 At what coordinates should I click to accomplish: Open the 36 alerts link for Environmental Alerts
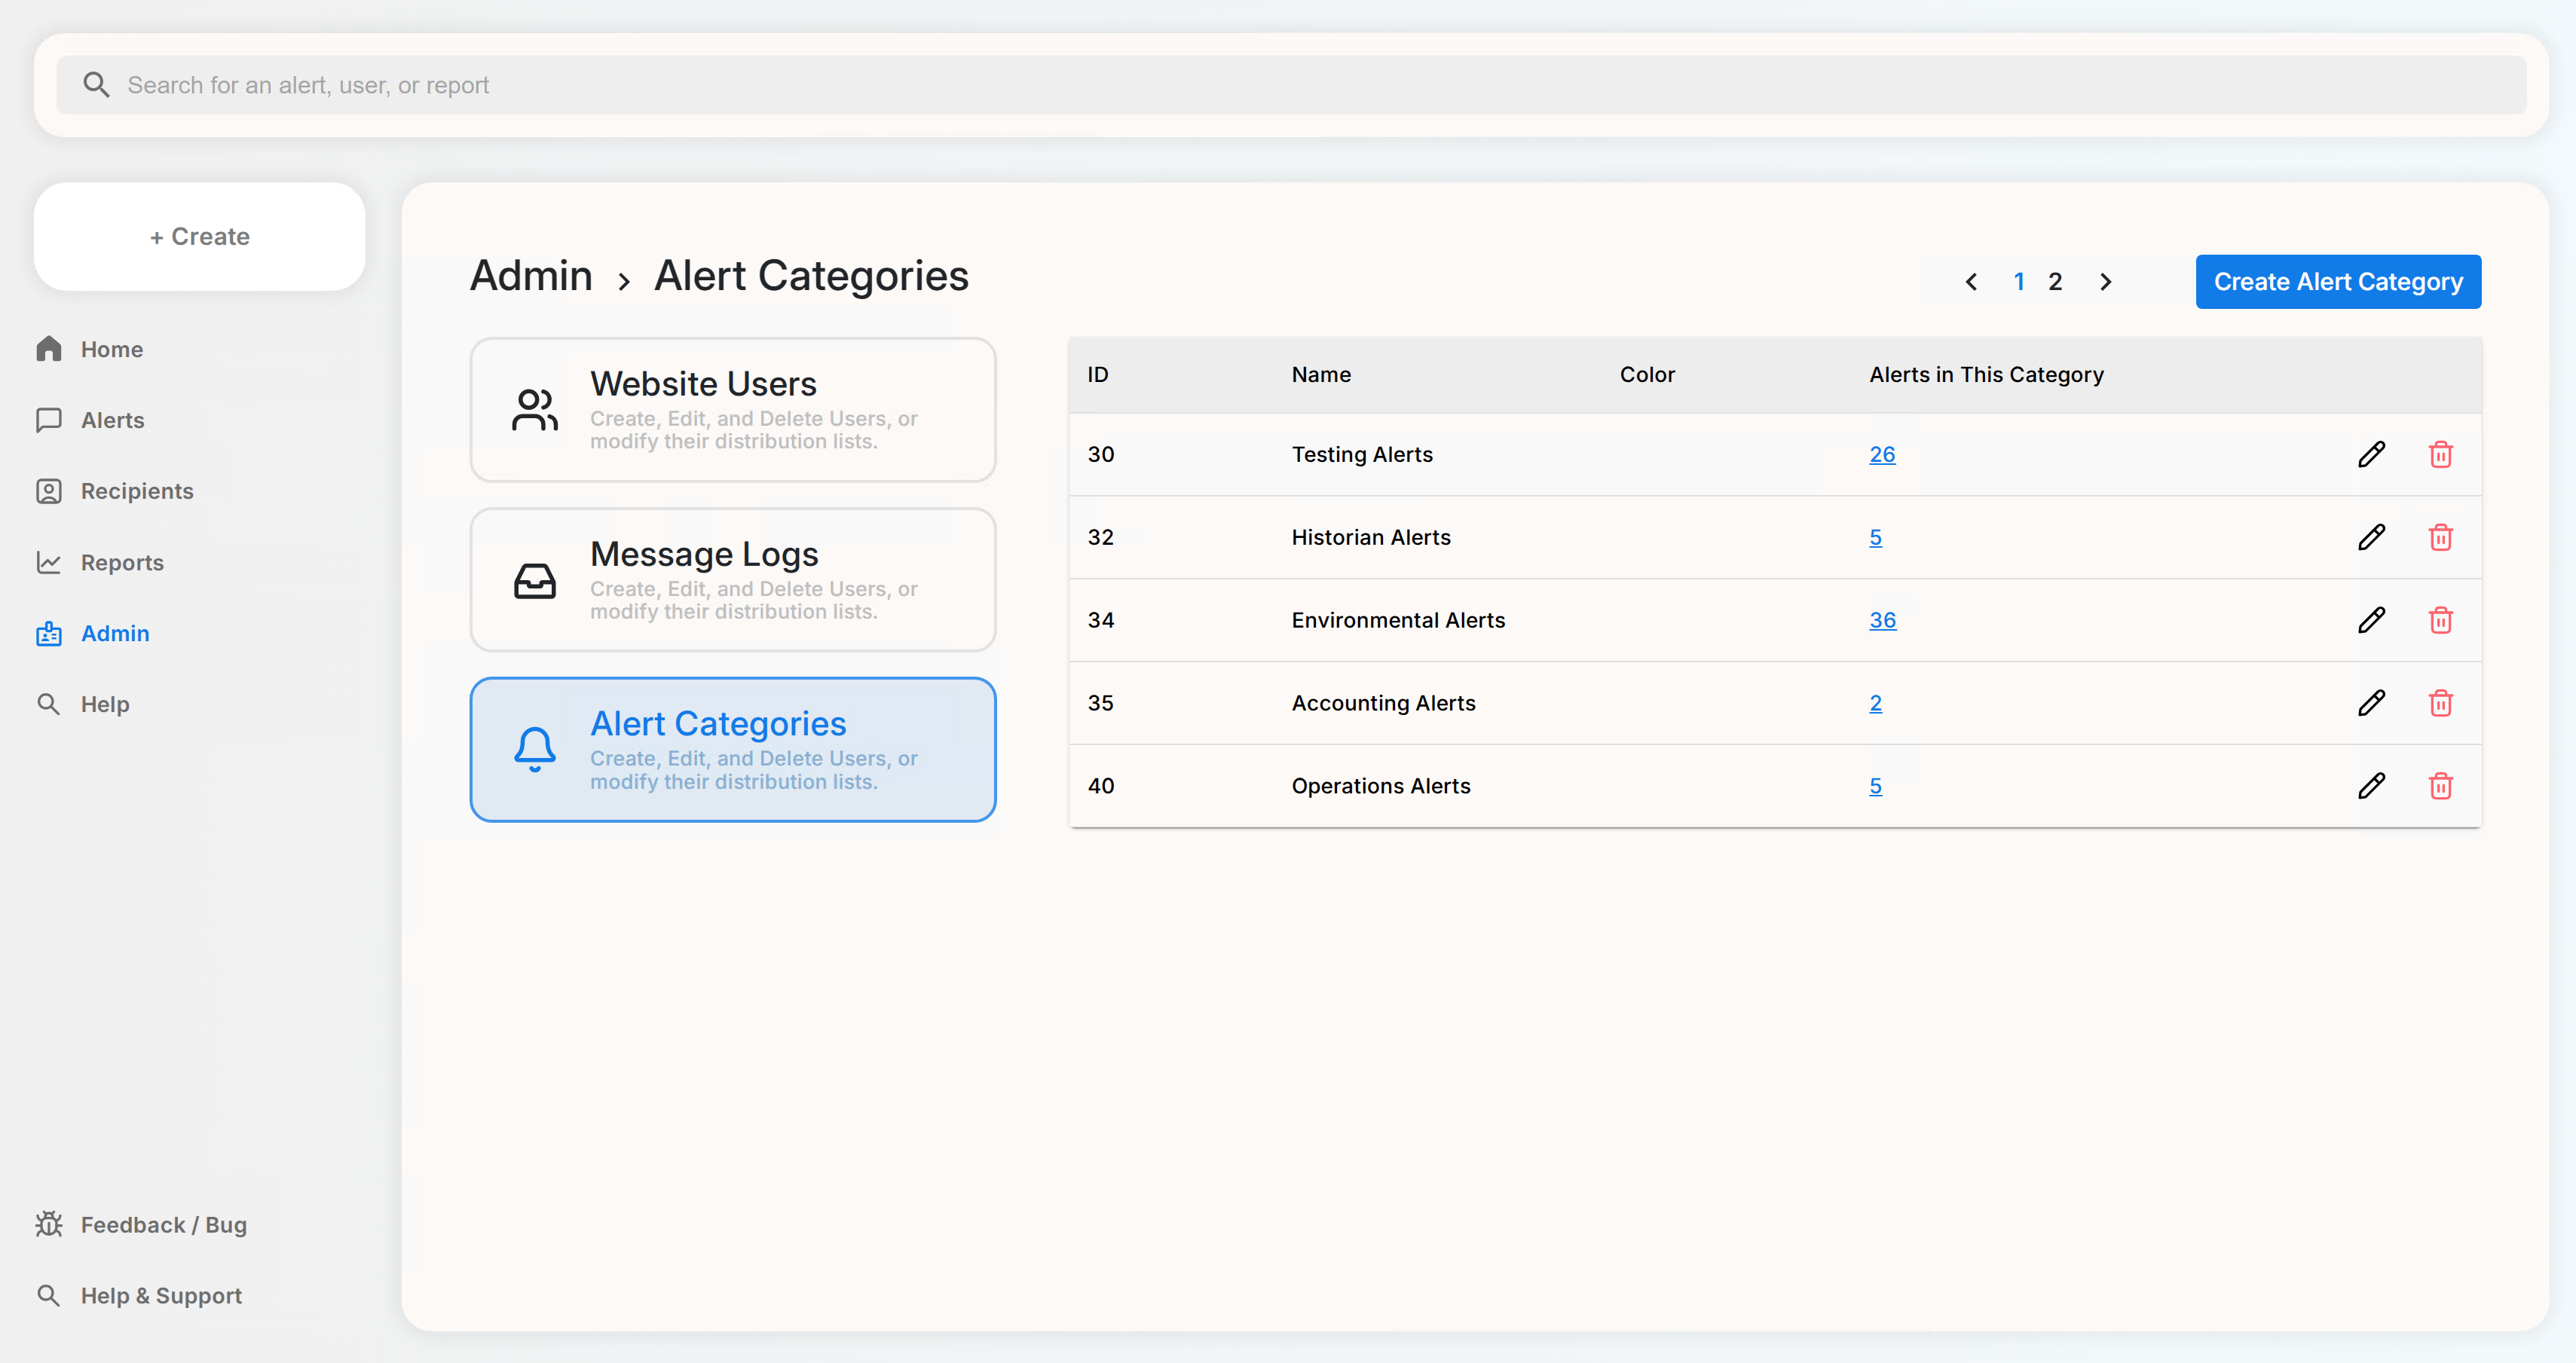coord(1882,620)
